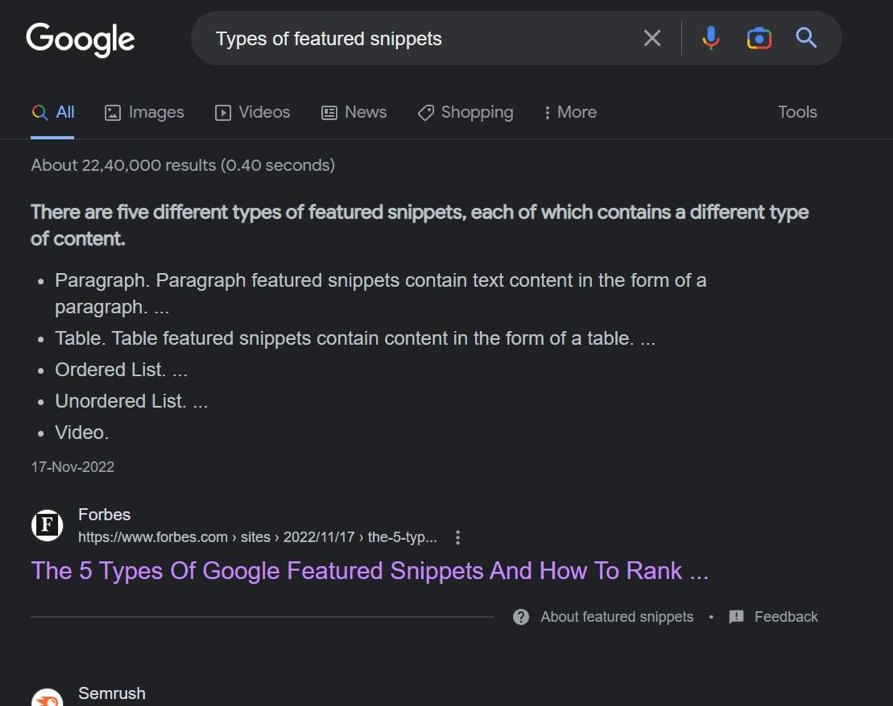
Task: Start voice search with the microphone icon
Action: 710,38
